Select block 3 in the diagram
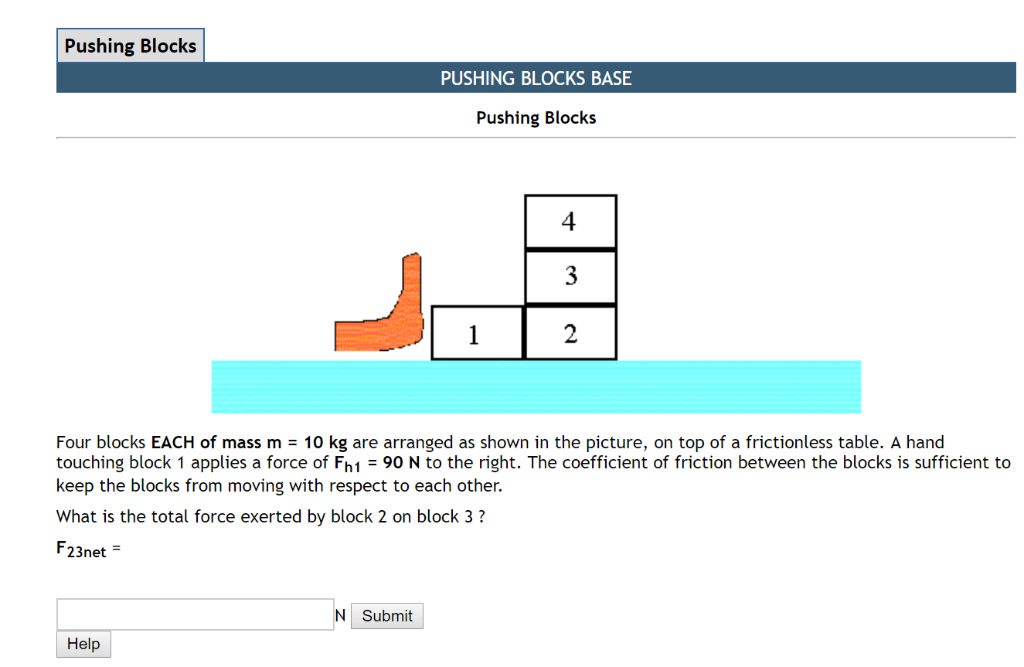Image resolution: width=1024 pixels, height=667 pixels. tap(570, 277)
